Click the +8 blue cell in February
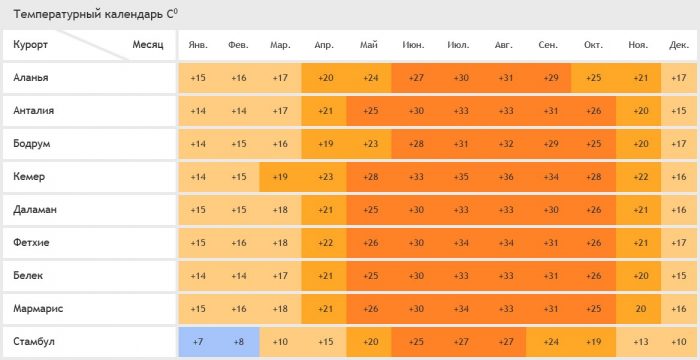The image size is (700, 360). [239, 342]
